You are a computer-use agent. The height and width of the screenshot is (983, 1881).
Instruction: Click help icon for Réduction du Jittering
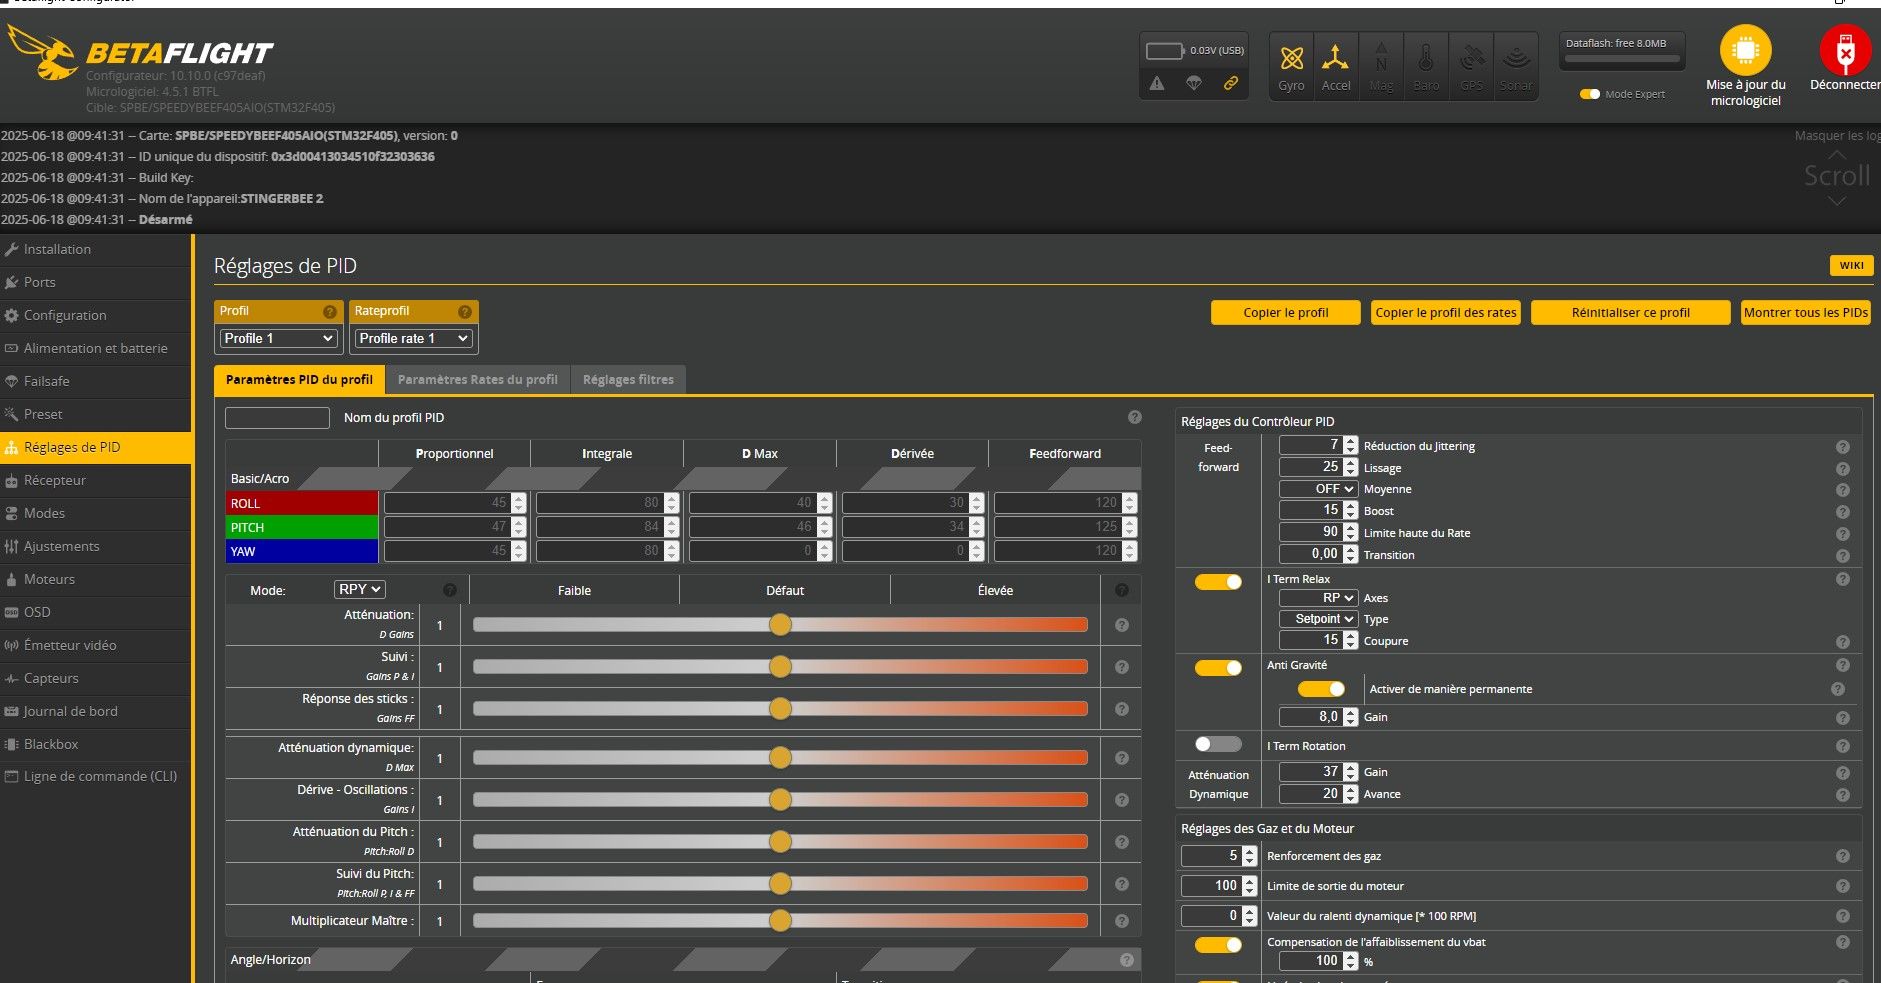1842,447
